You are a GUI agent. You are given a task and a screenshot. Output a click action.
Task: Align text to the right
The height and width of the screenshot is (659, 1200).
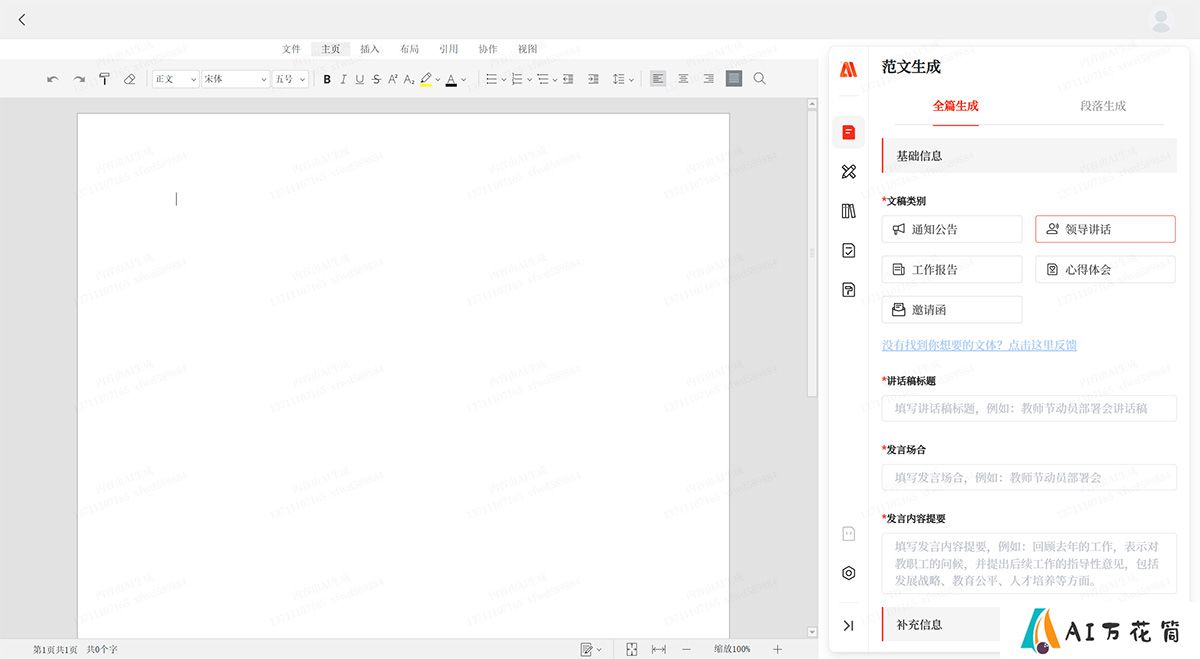pyautogui.click(x=708, y=79)
